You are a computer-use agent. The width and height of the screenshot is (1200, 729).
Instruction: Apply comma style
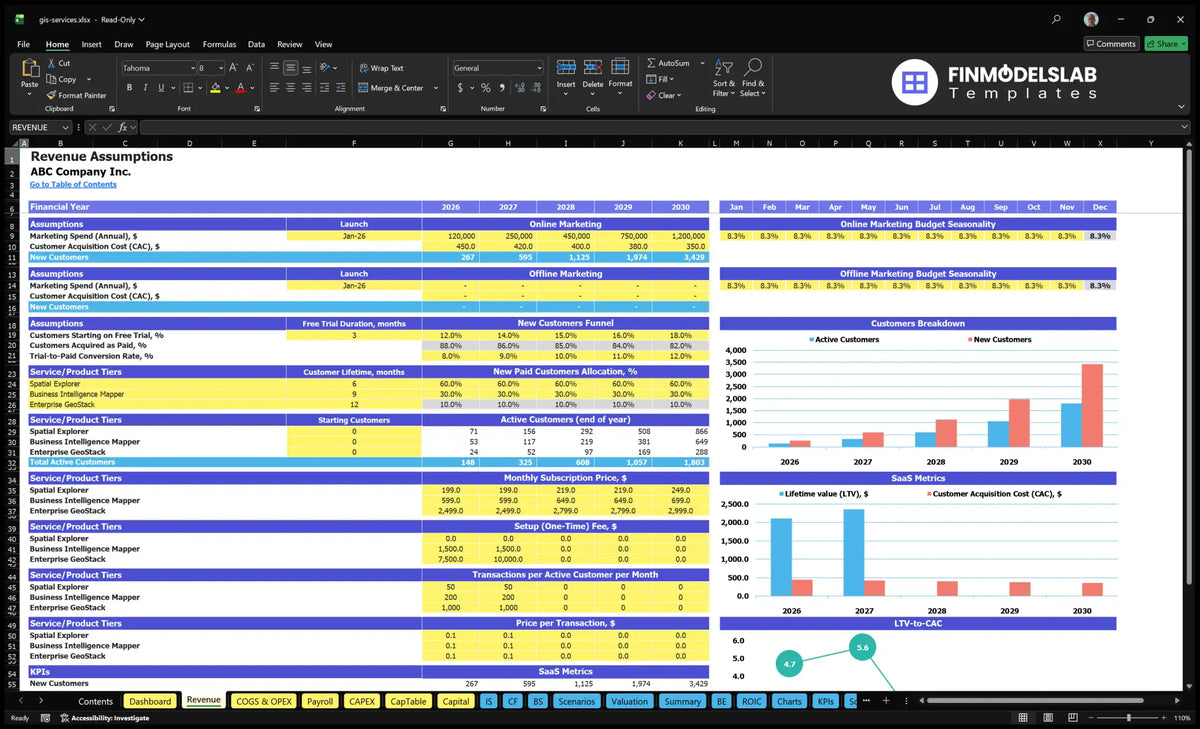coord(501,88)
